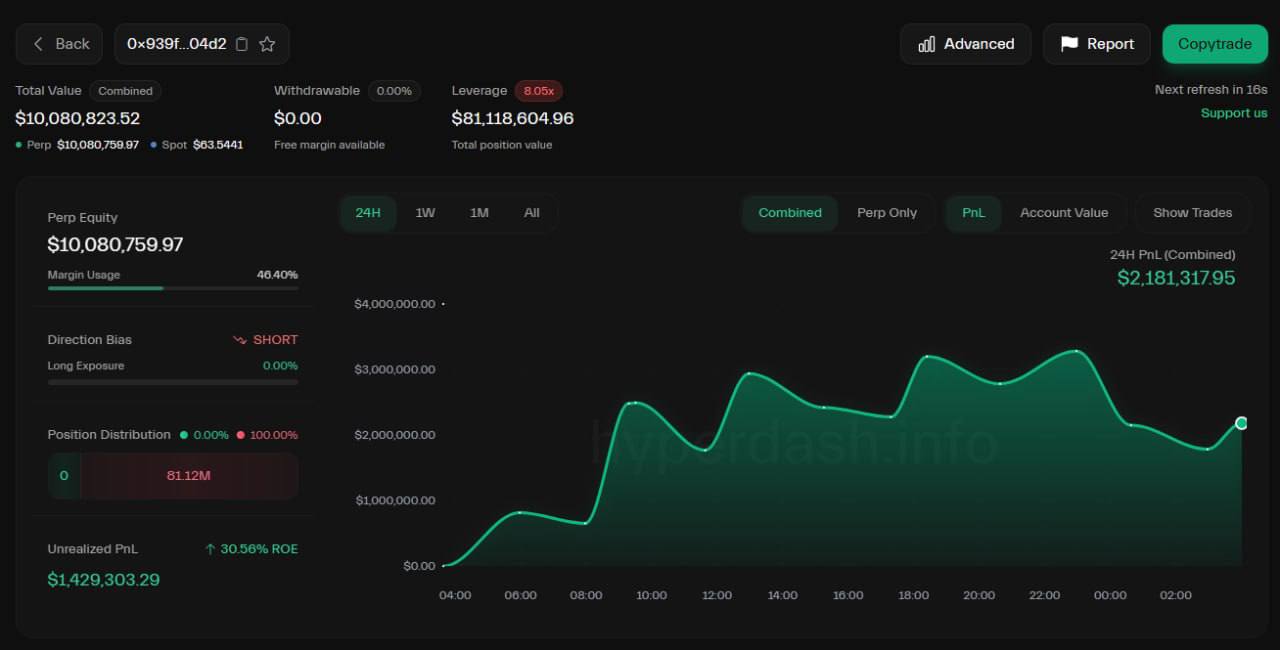Open the Support us link
Image resolution: width=1280 pixels, height=650 pixels.
coord(1233,113)
